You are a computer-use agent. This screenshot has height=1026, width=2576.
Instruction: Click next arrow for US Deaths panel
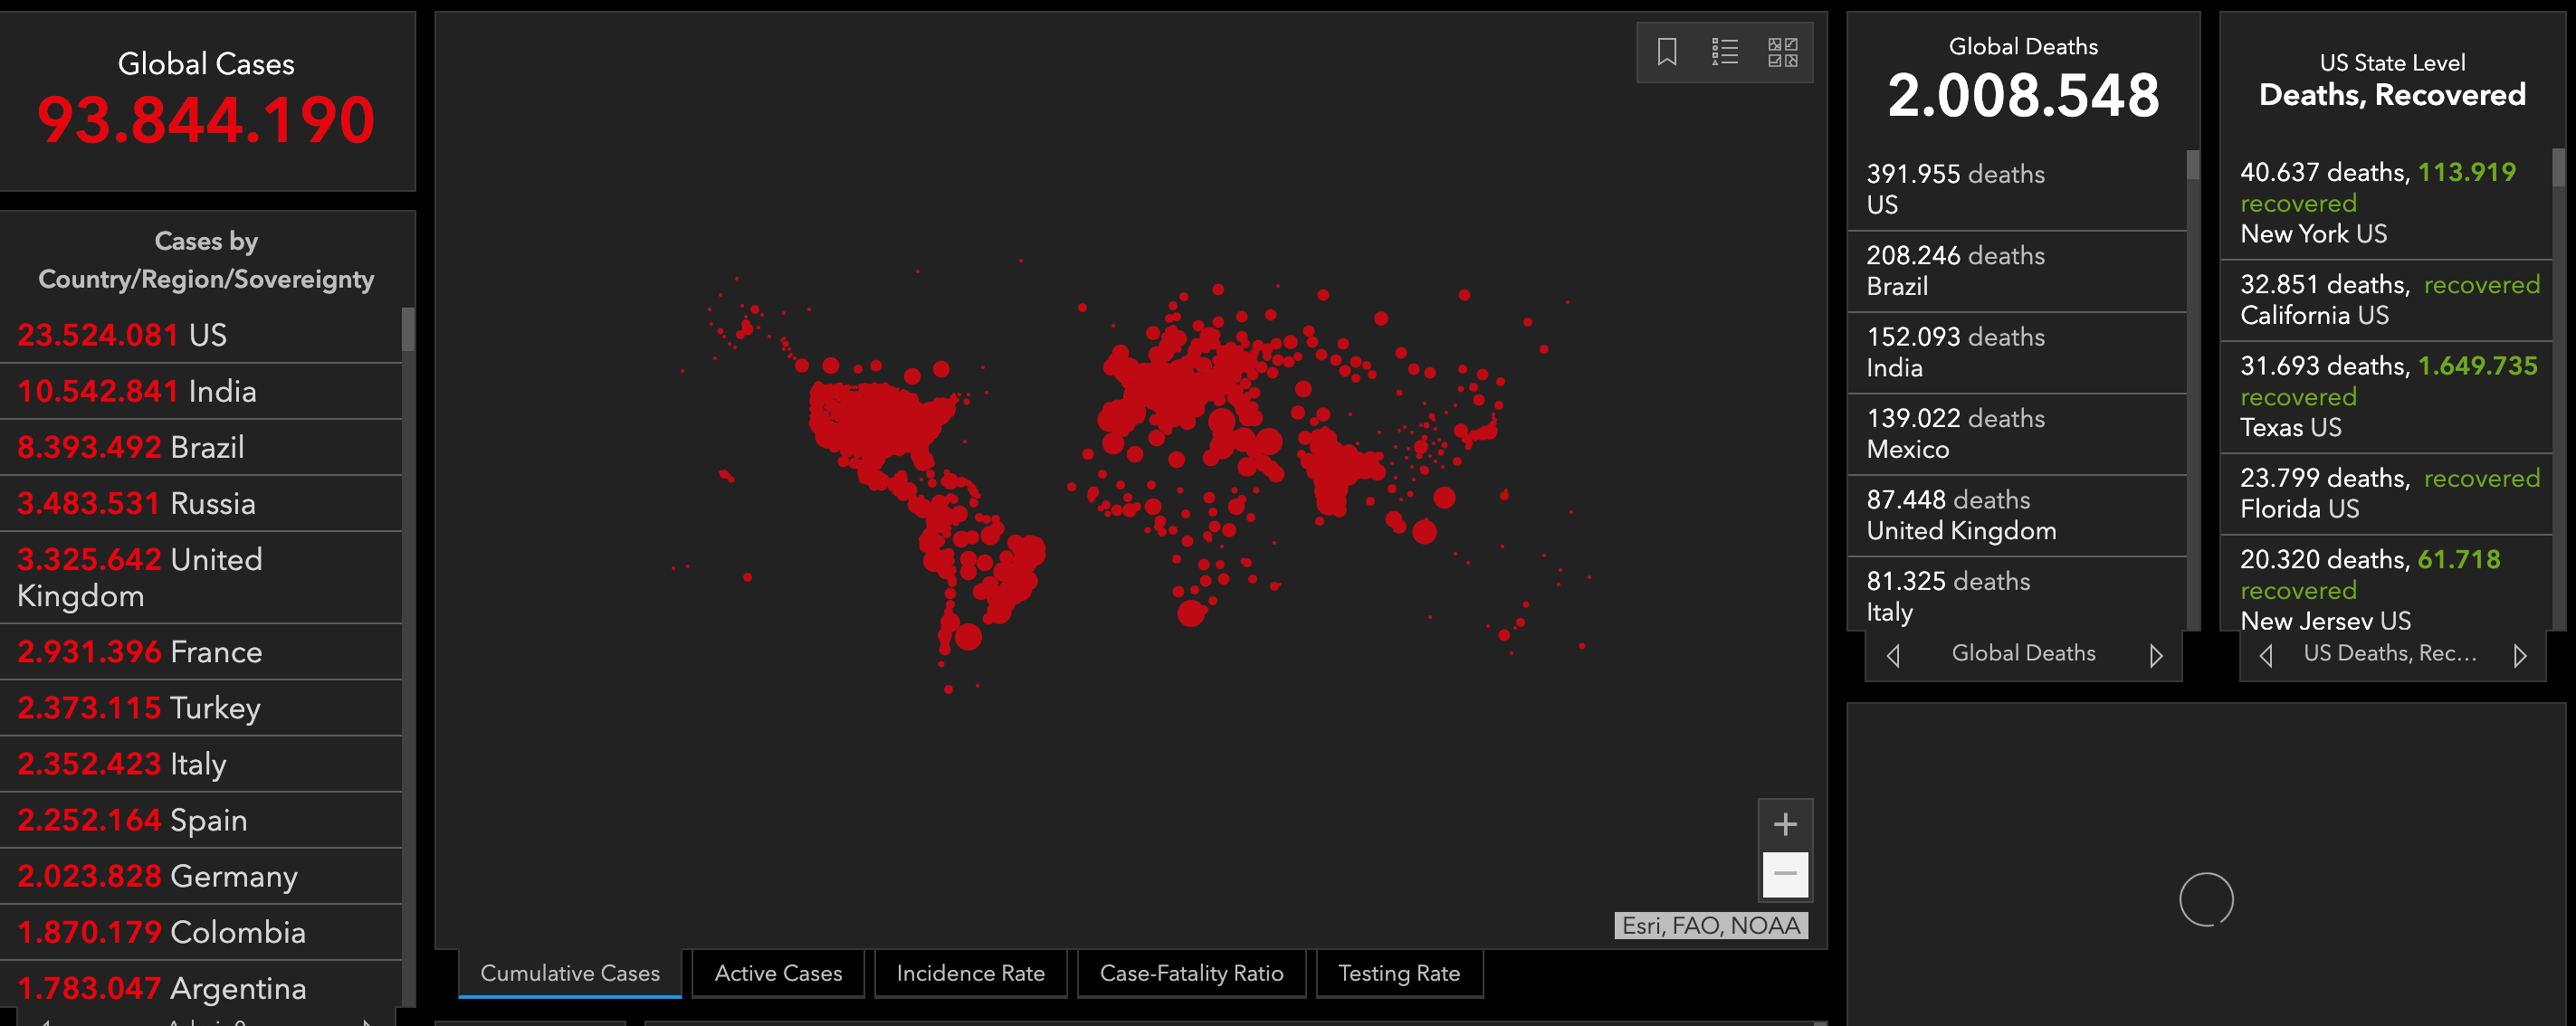click(x=2519, y=655)
